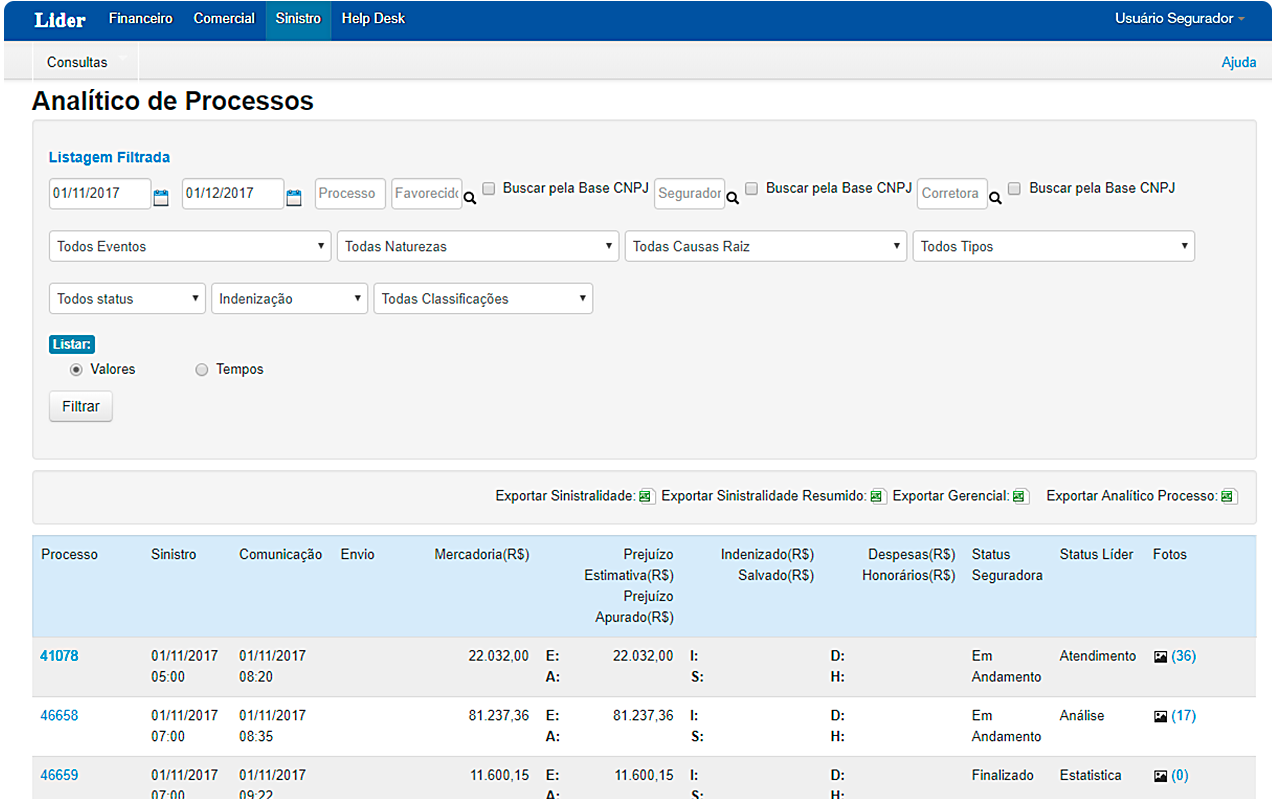Check Buscar pela Base CNPJ after Favorecido
The width and height of the screenshot is (1280, 803).
click(489, 188)
